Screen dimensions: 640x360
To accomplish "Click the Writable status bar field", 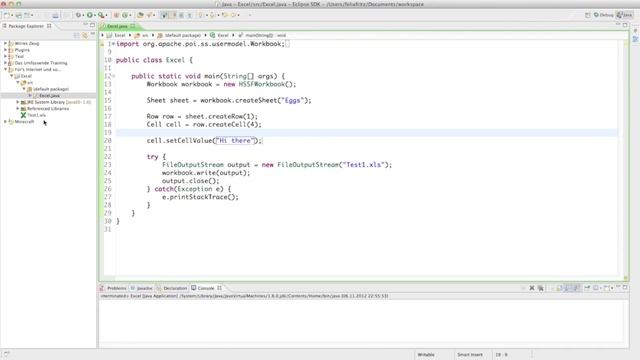I will point(426,355).
